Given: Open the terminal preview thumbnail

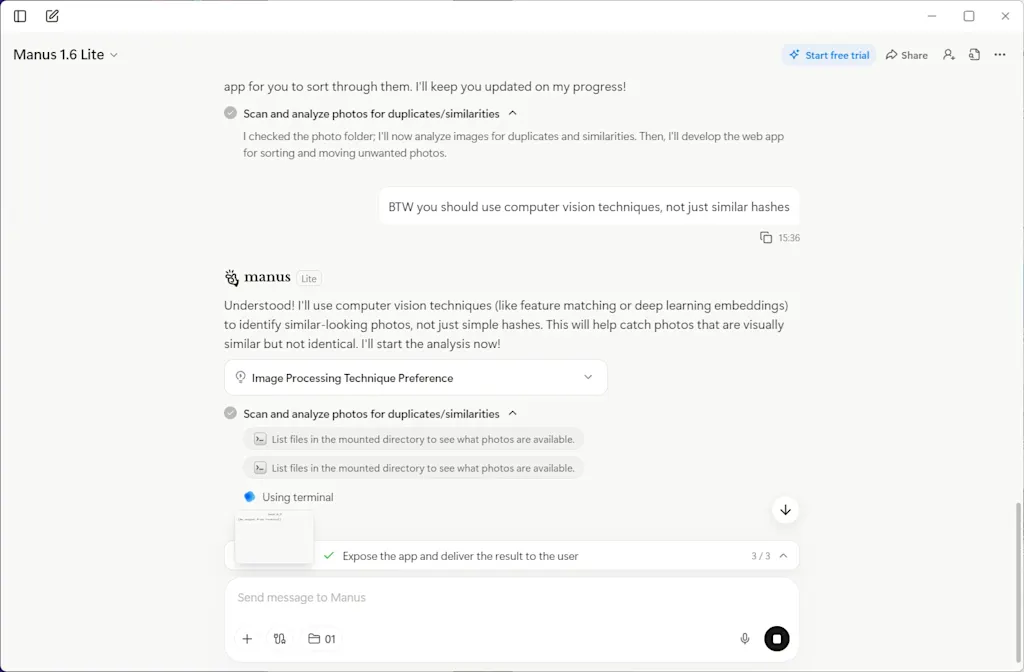Looking at the screenshot, I should tap(274, 537).
